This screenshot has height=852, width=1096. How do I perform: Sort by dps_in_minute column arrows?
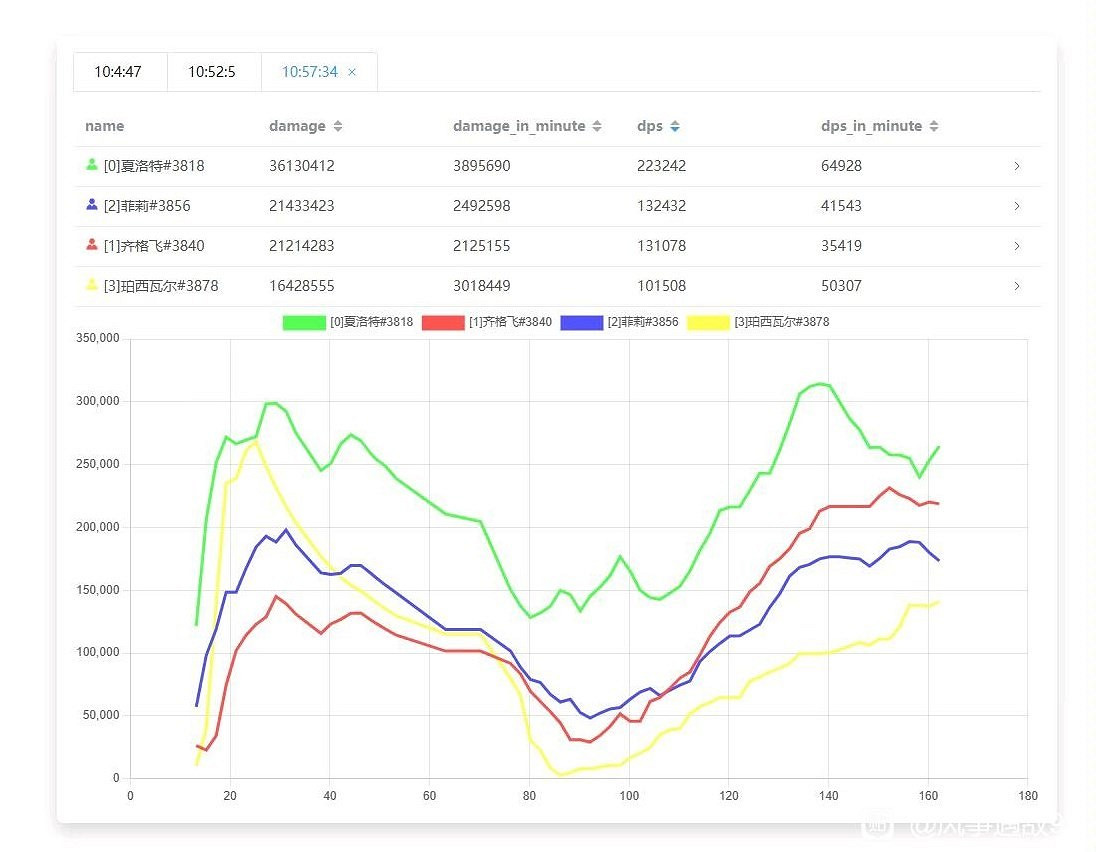click(934, 127)
